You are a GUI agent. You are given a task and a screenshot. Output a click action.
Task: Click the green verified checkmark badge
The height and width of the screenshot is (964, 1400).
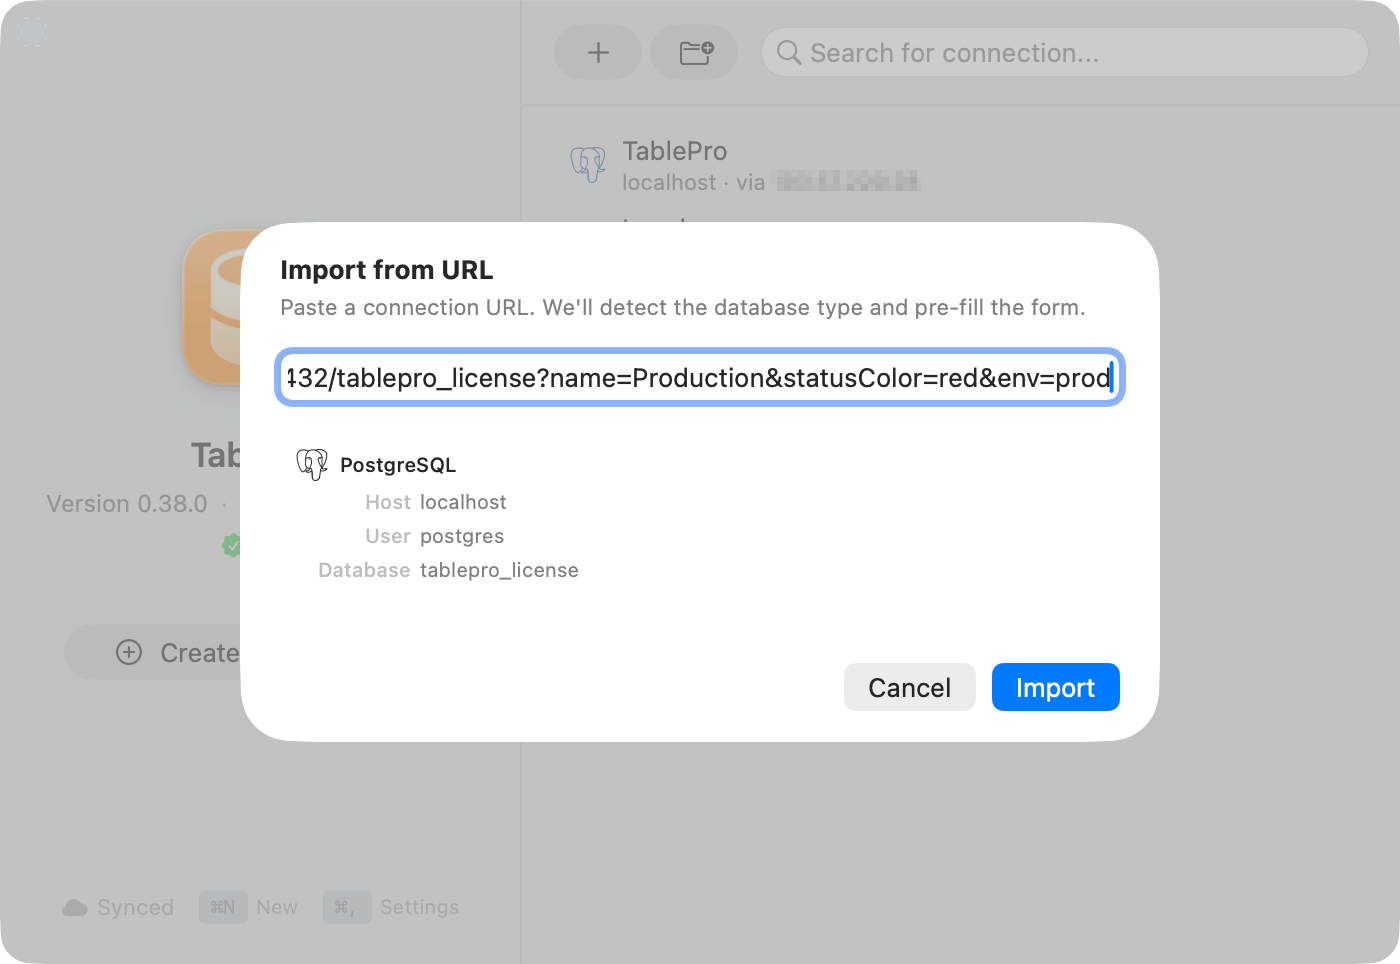coord(232,545)
